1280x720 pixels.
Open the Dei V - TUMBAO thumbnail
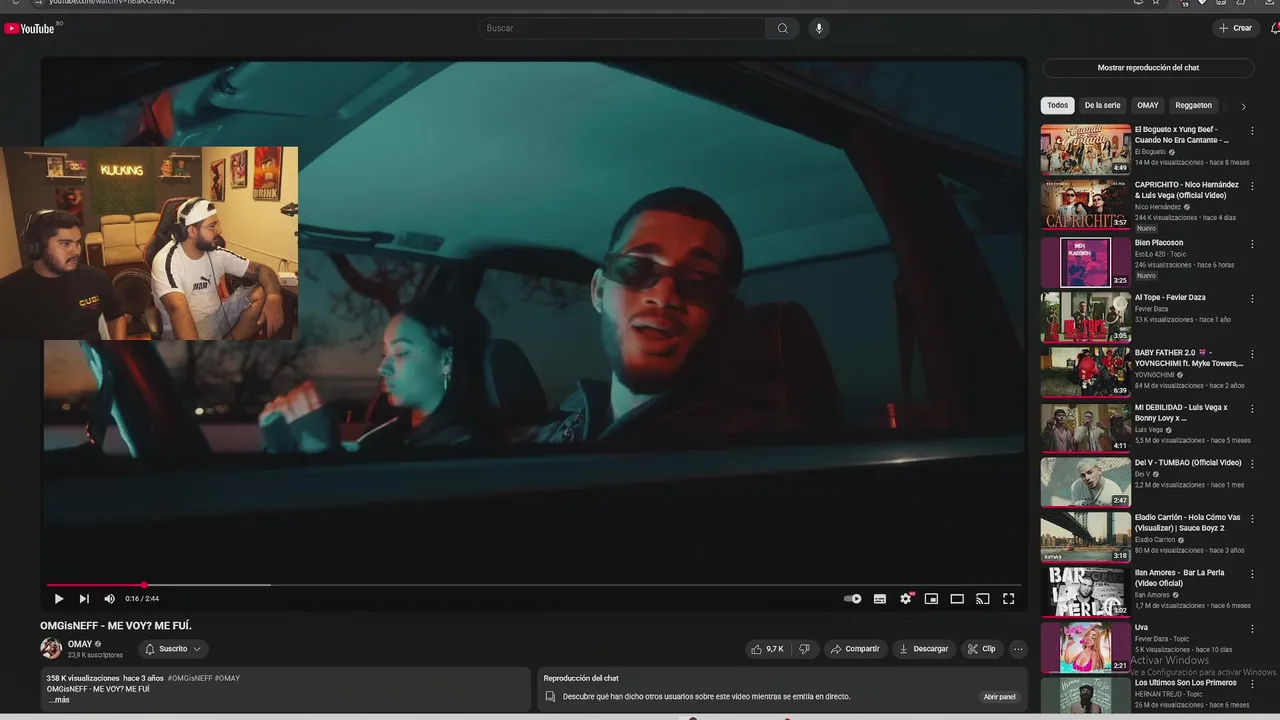click(x=1086, y=481)
